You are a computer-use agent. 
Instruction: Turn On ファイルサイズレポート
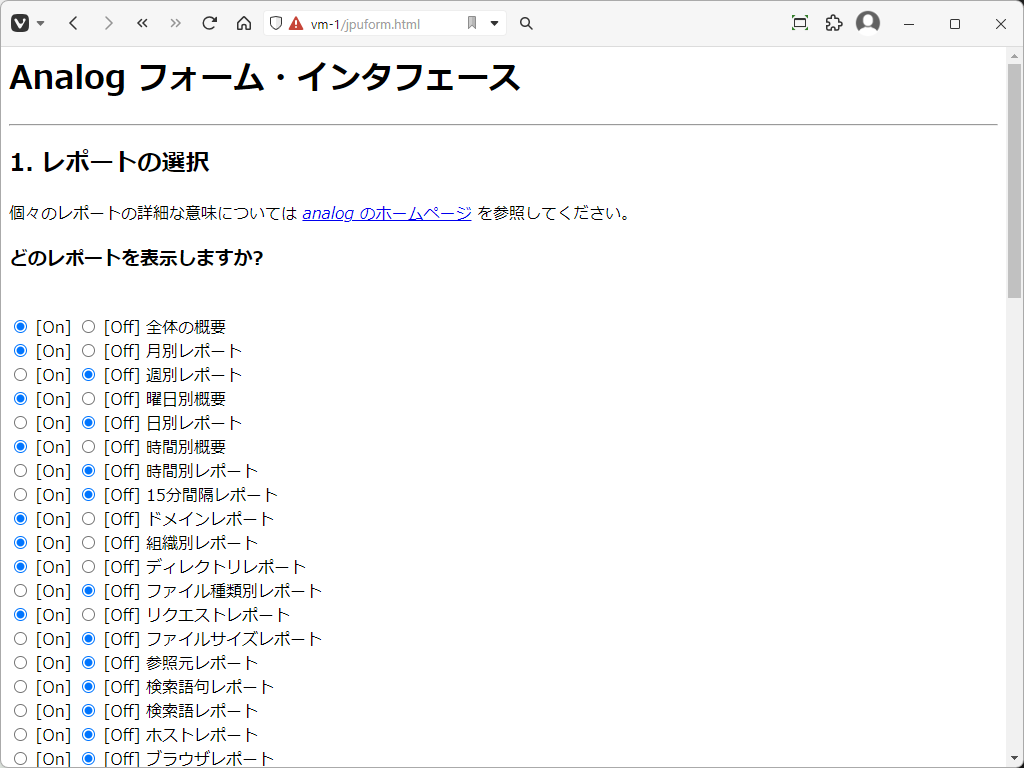point(20,639)
